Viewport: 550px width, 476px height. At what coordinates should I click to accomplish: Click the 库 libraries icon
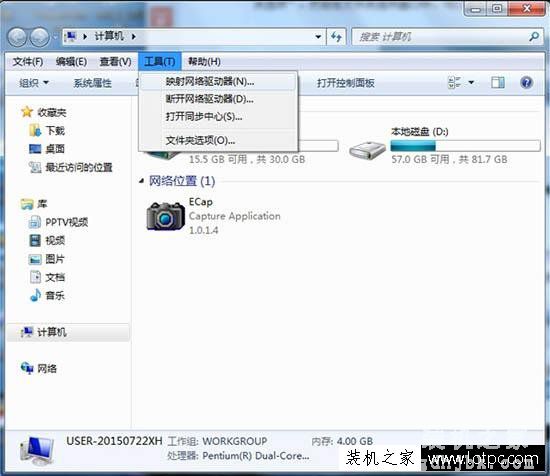pyautogui.click(x=27, y=204)
